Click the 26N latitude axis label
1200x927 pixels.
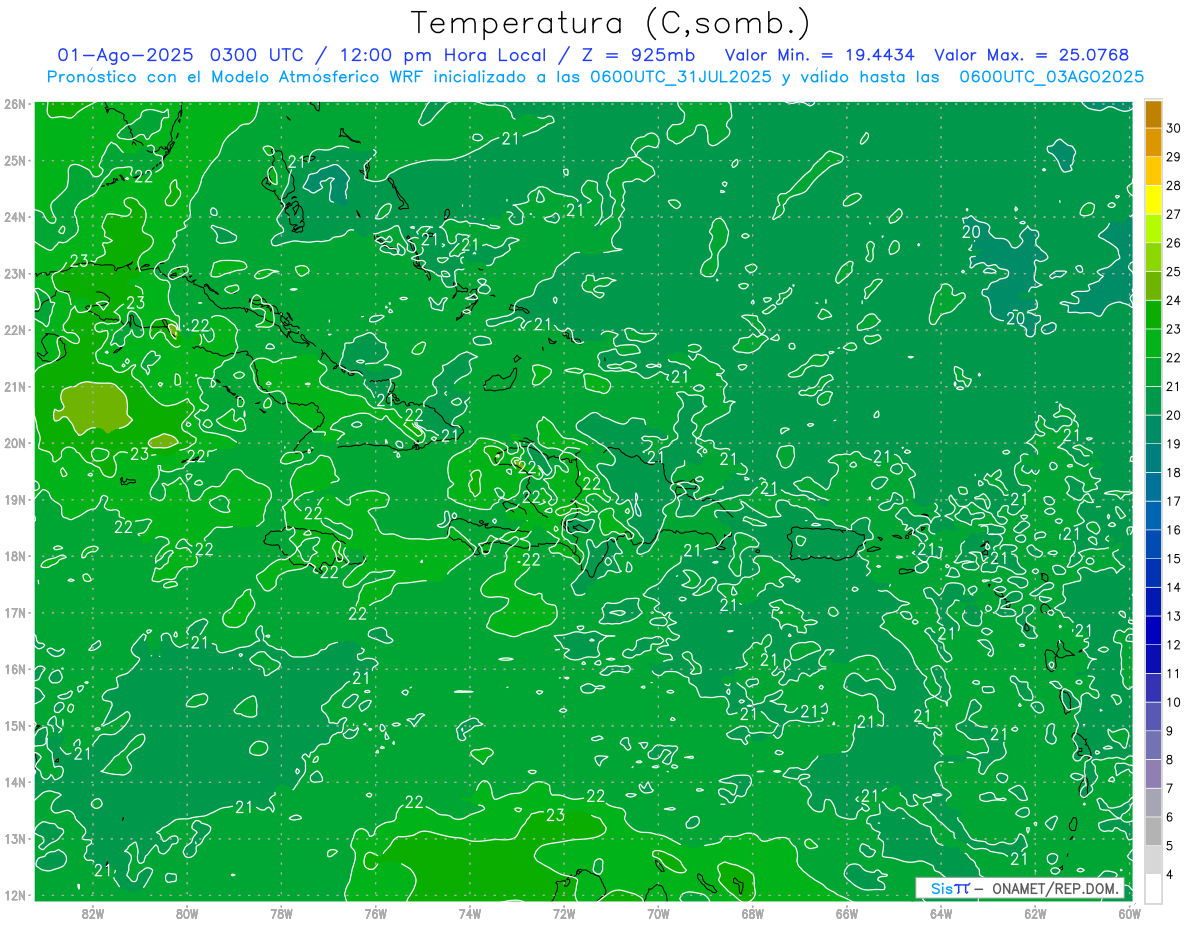15,104
